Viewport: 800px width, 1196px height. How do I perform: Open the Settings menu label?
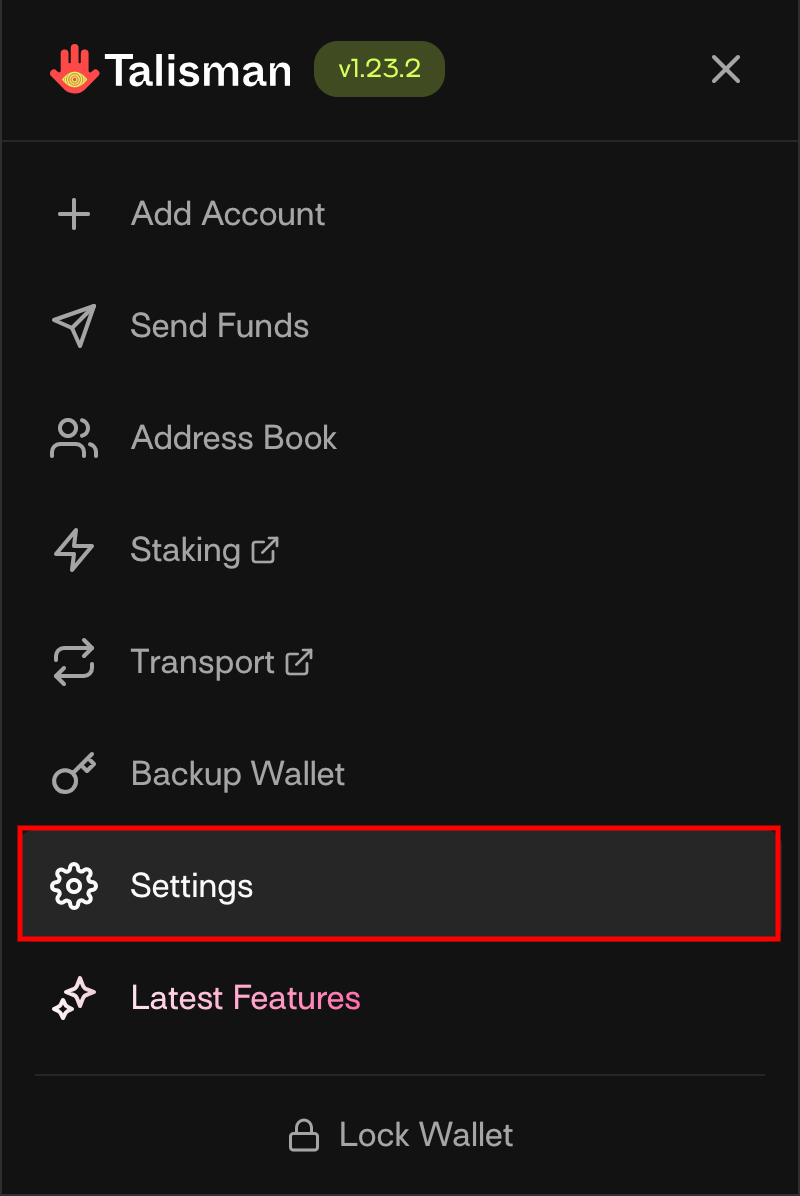tap(192, 886)
